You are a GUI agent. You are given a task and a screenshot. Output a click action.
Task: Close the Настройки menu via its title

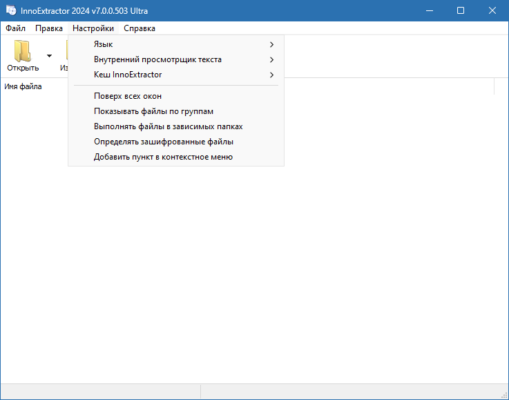coord(93,28)
